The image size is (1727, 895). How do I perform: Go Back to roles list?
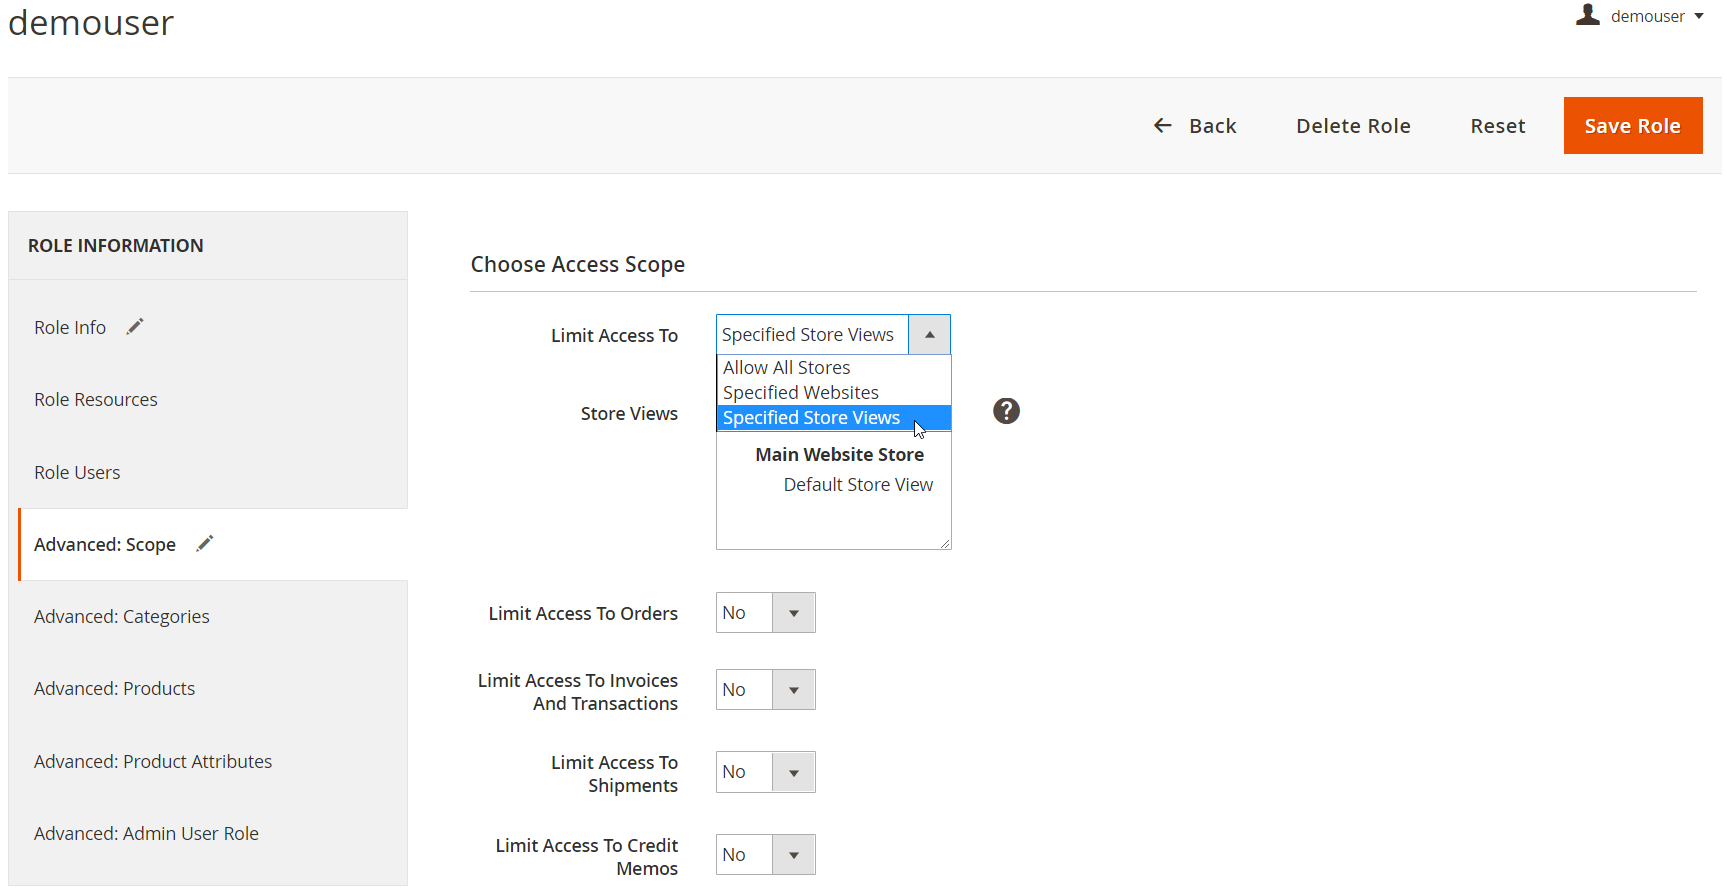point(1195,126)
